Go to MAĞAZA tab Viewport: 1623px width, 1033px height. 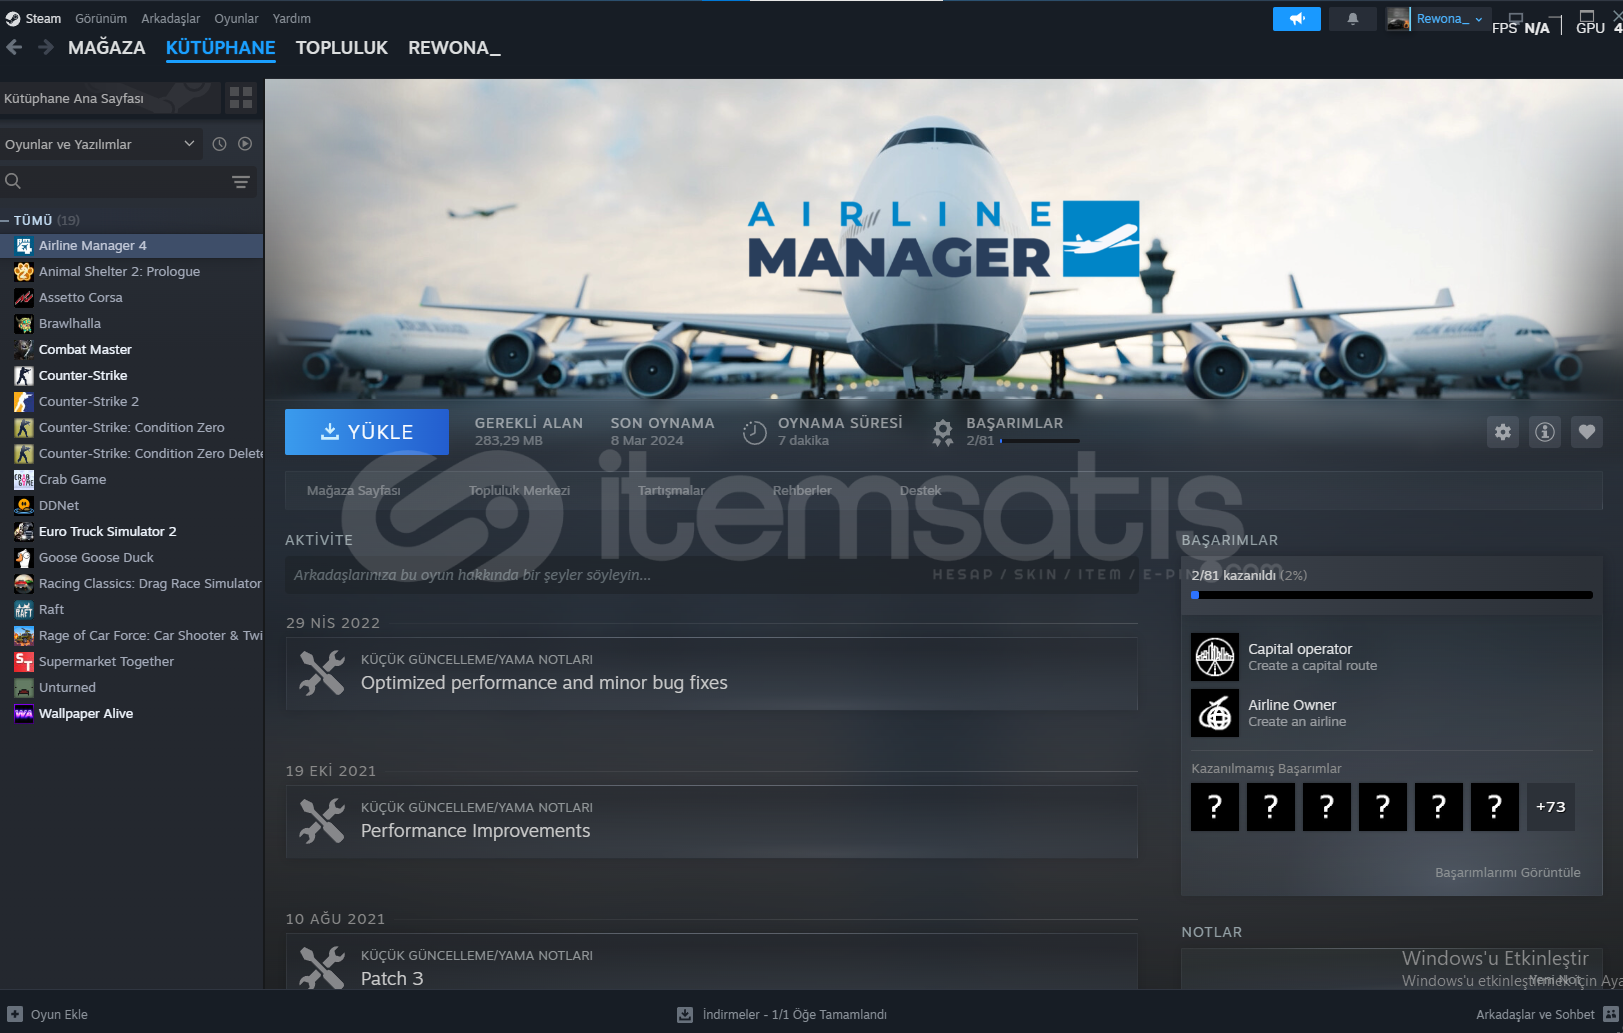(107, 47)
